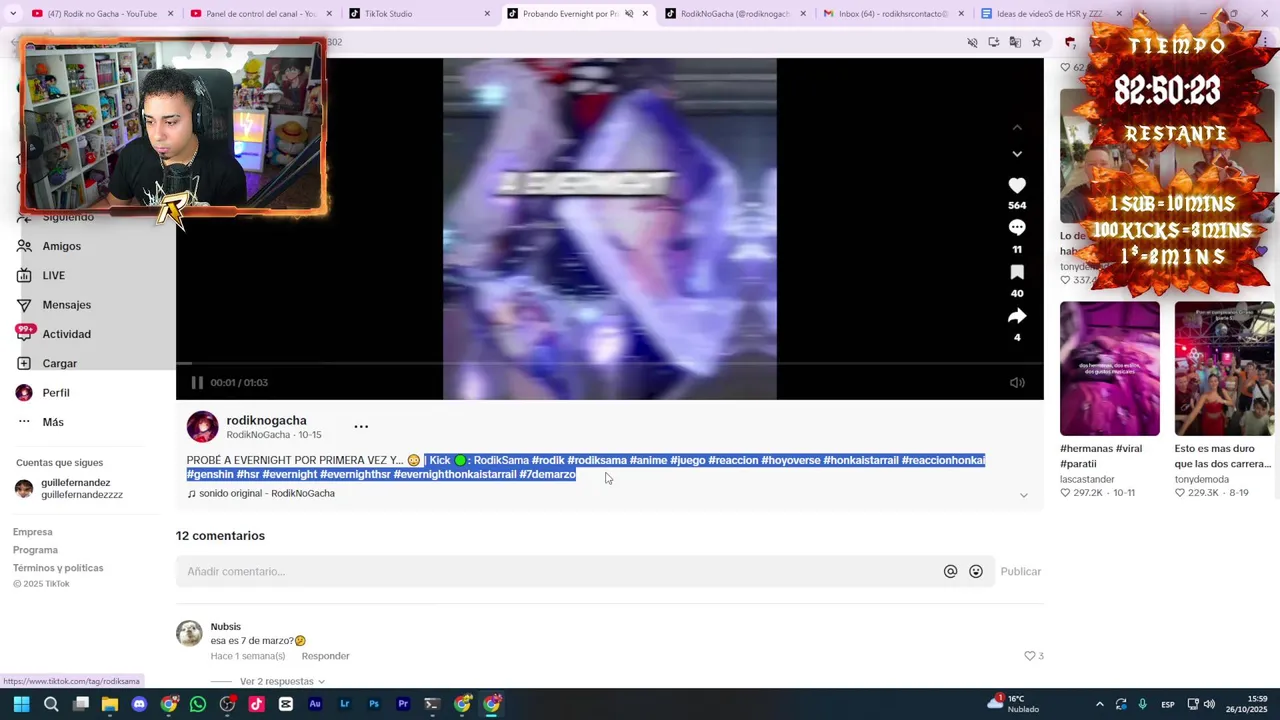The height and width of the screenshot is (720, 1280).
Task: Go to the next video using the down arrow
Action: [1017, 154]
